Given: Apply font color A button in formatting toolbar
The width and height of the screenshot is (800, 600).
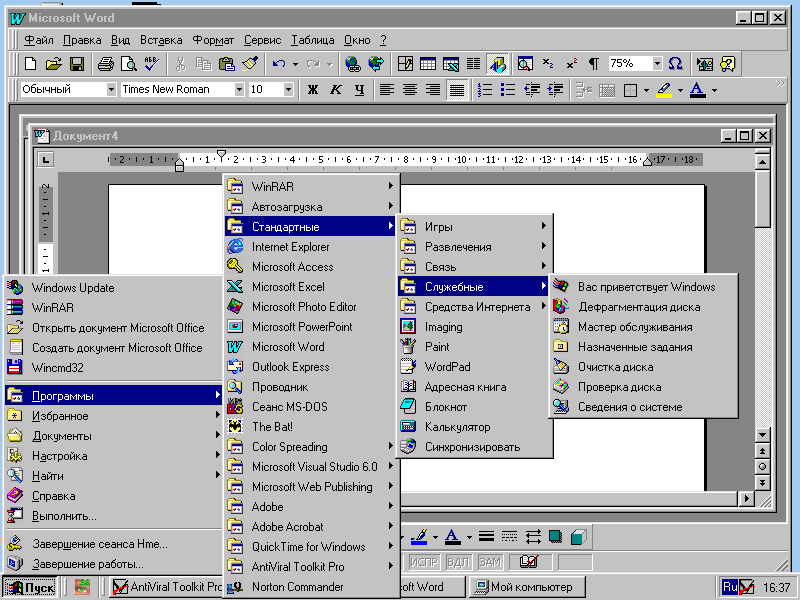Looking at the screenshot, I should click(x=697, y=90).
